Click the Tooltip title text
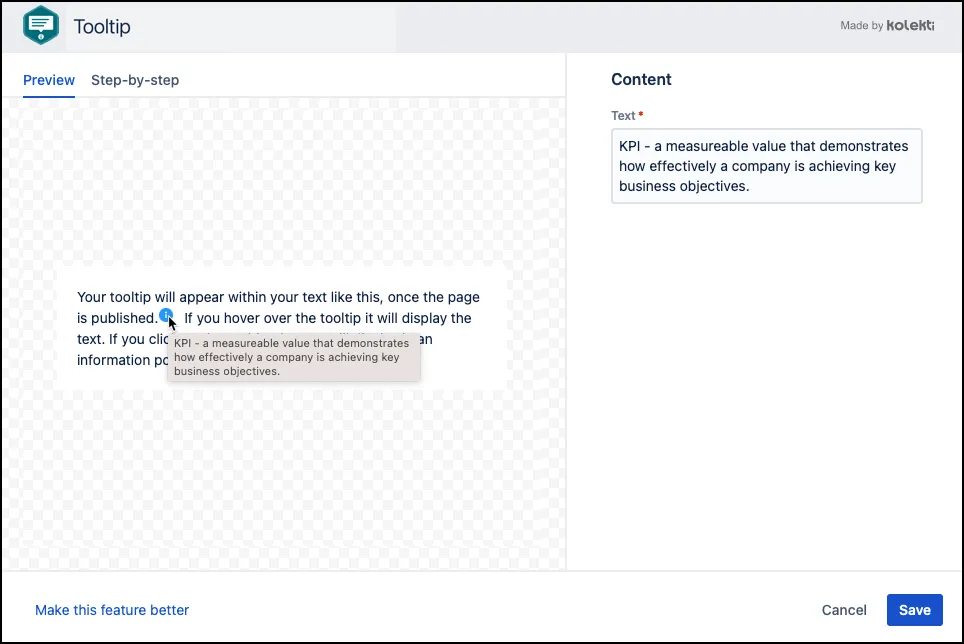This screenshot has height=644, width=964. 102,27
